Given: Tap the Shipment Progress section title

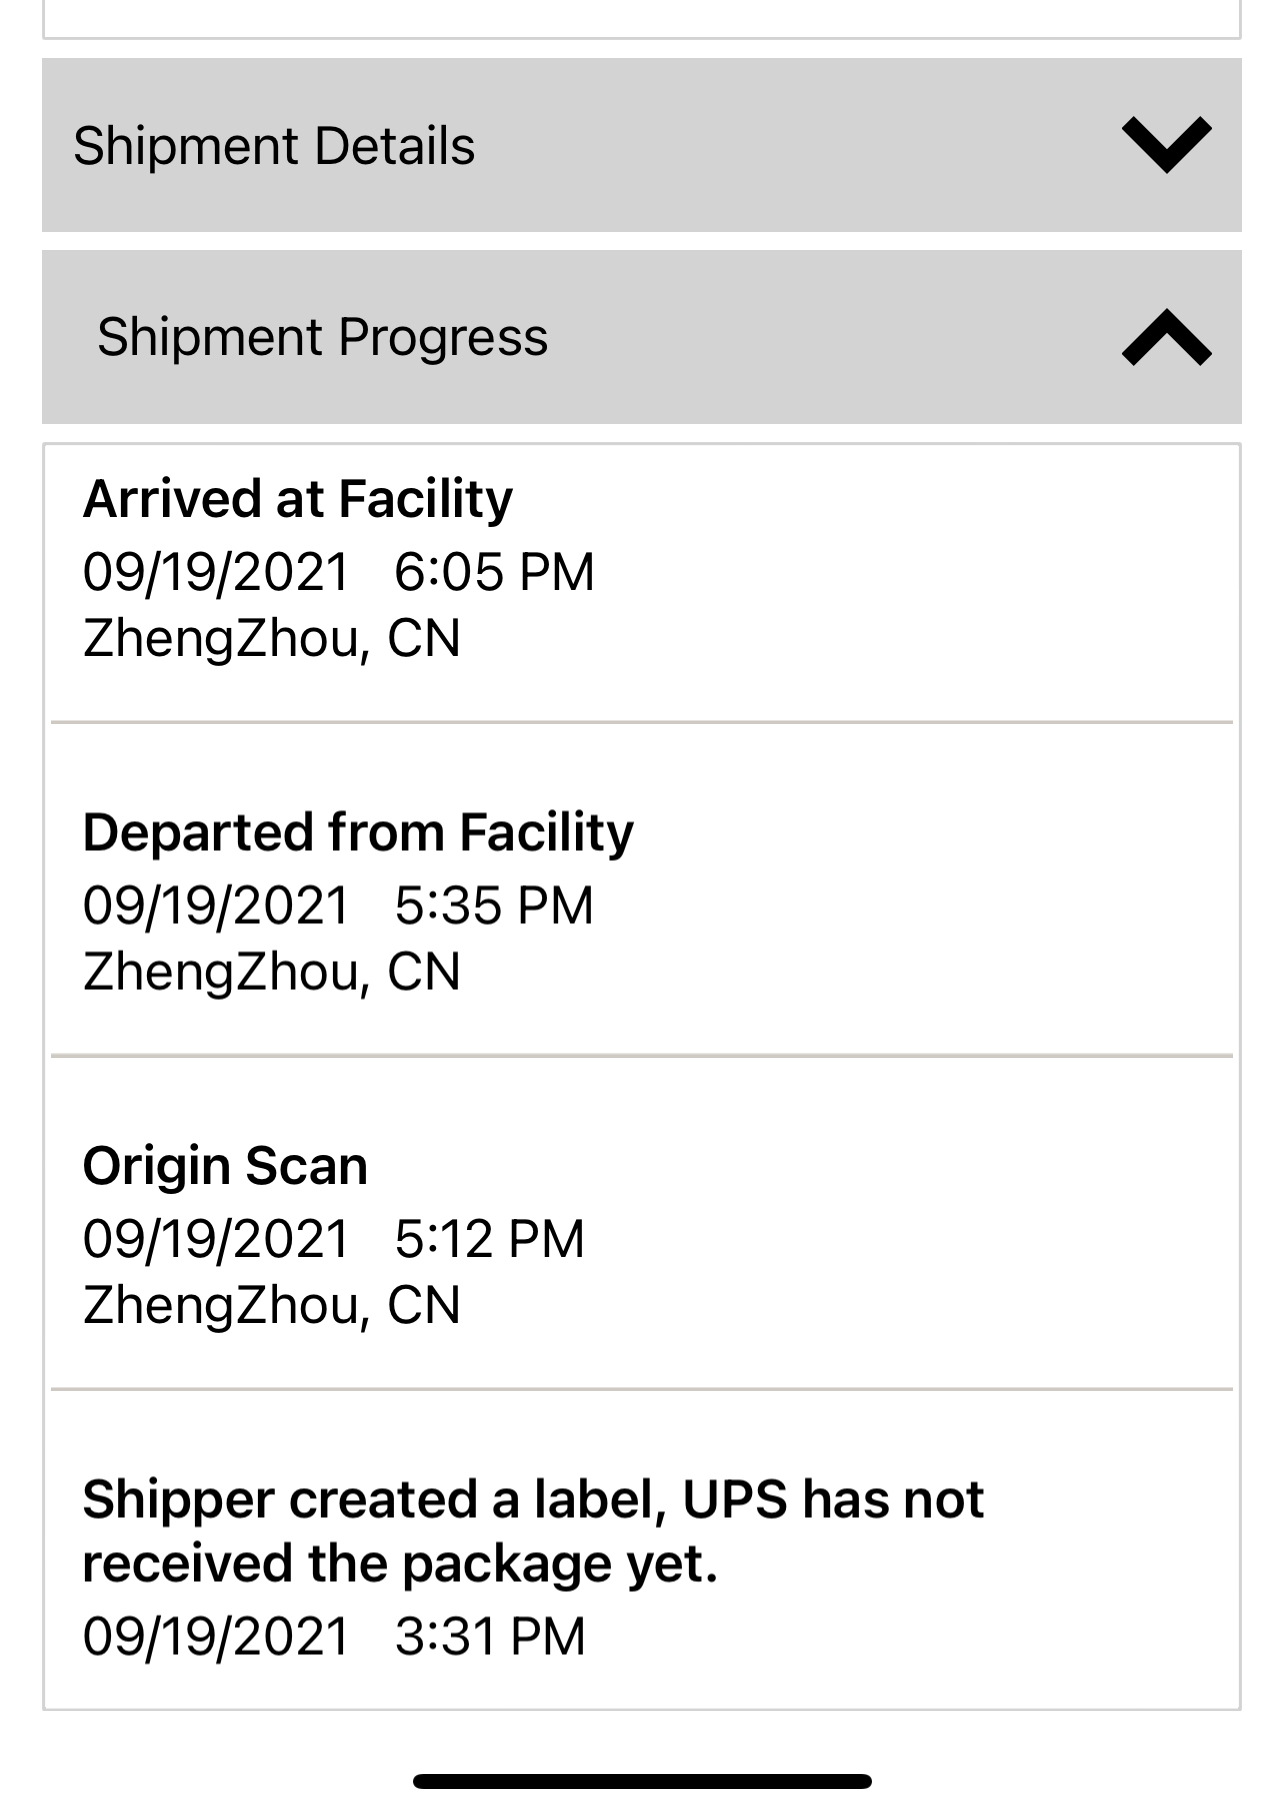Looking at the screenshot, I should [x=322, y=337].
